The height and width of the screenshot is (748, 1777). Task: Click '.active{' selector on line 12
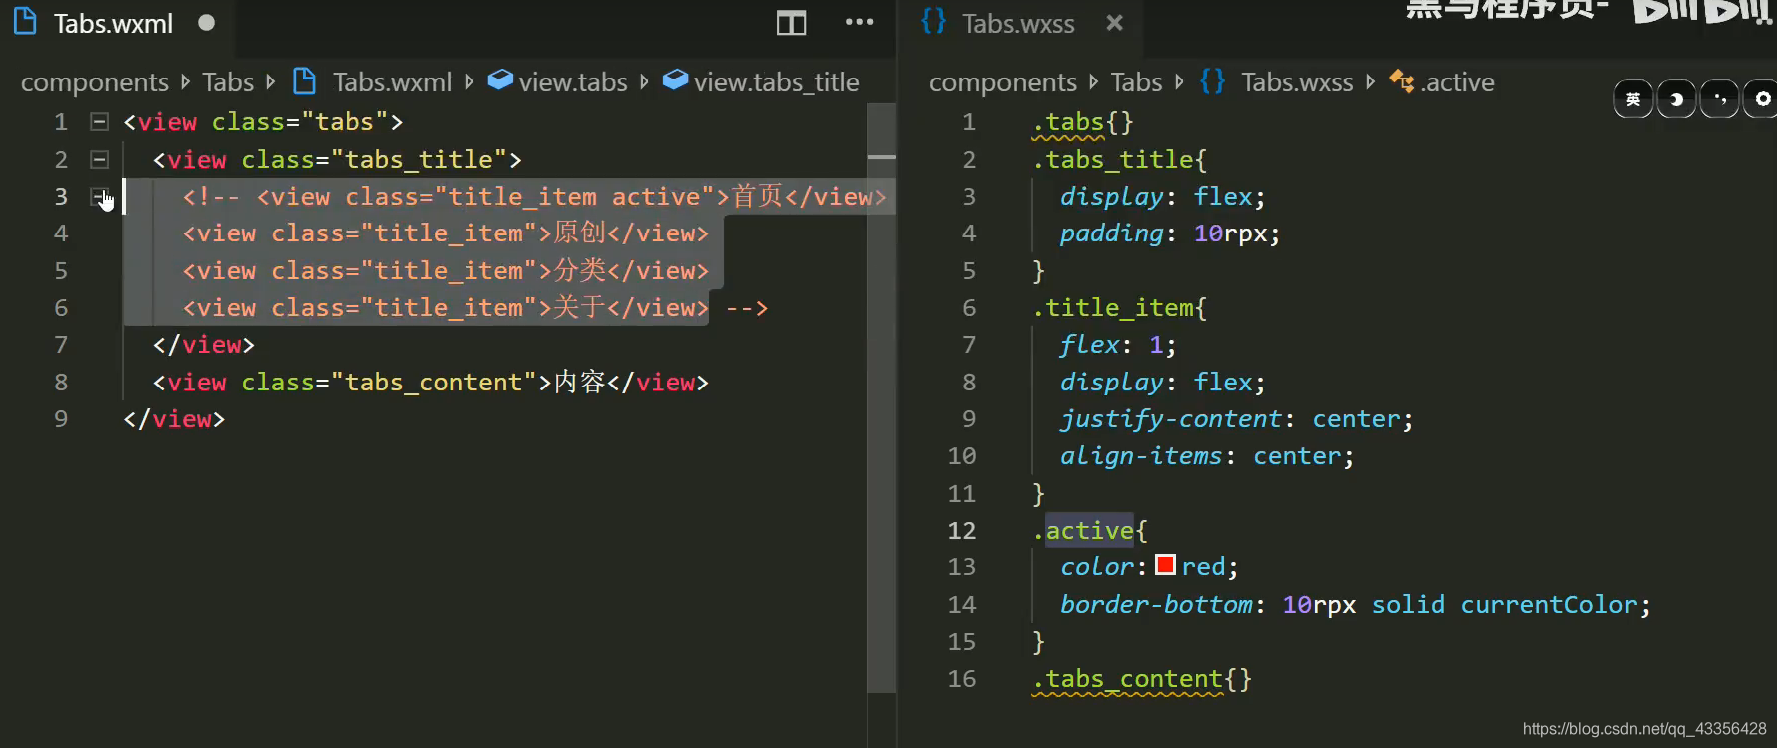point(1090,531)
